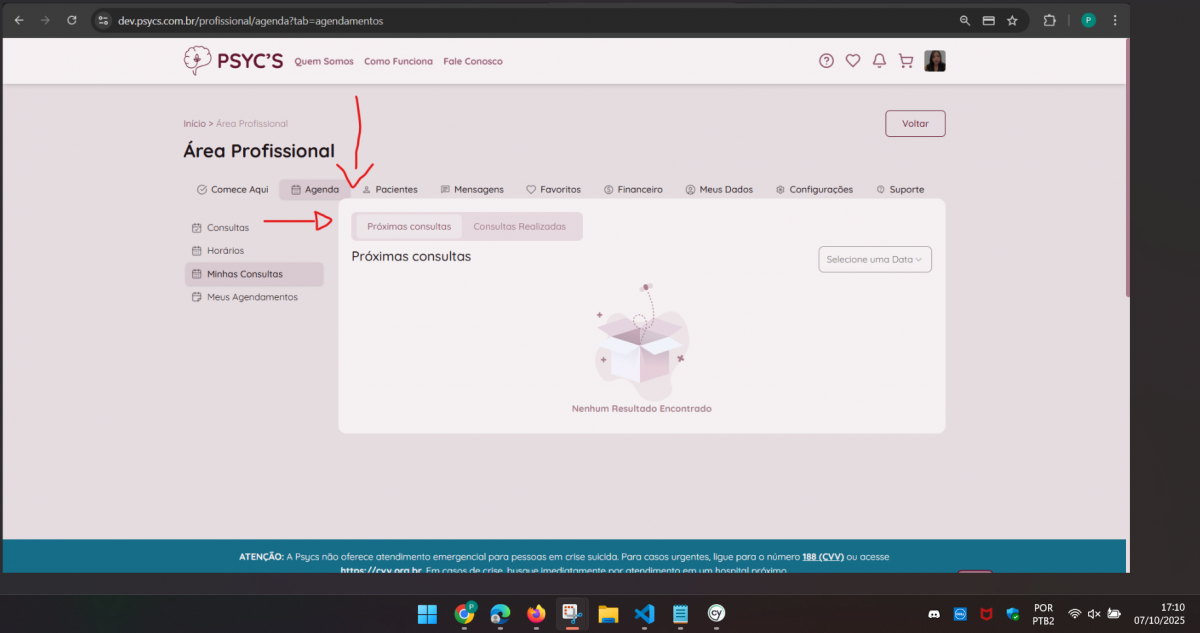The image size is (1200, 633).
Task: Click the Voltar button
Action: coord(915,124)
